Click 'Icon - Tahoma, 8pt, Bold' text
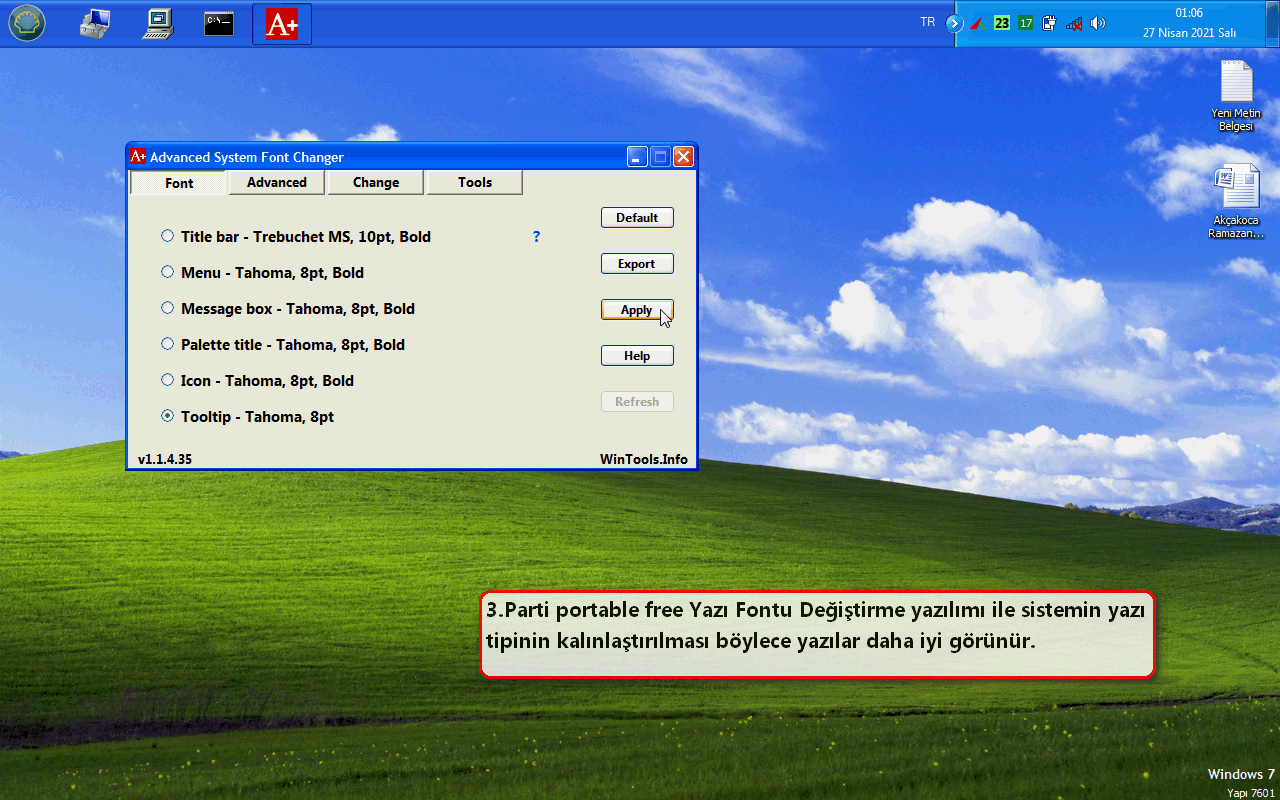 (x=267, y=381)
